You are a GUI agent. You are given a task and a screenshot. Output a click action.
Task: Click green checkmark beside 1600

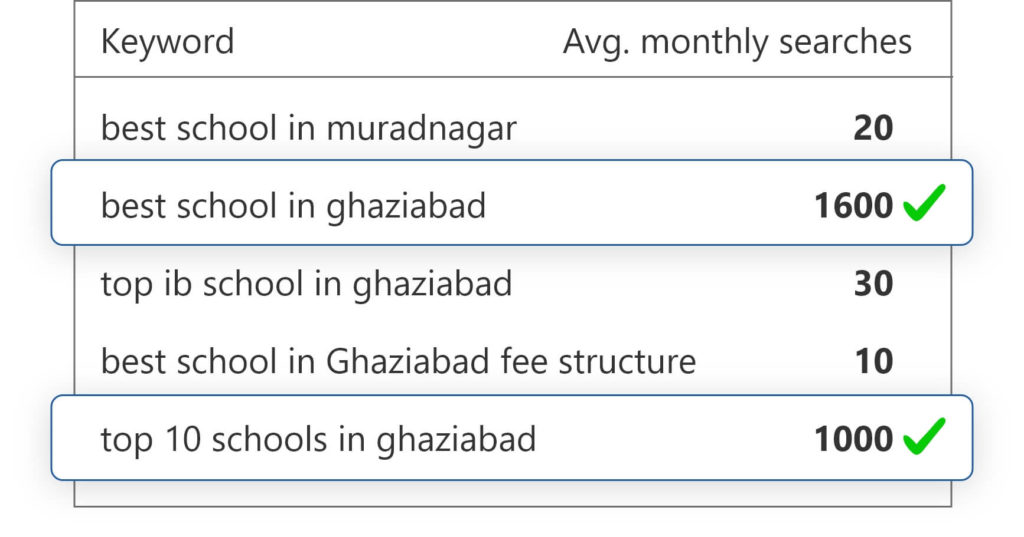coord(924,203)
